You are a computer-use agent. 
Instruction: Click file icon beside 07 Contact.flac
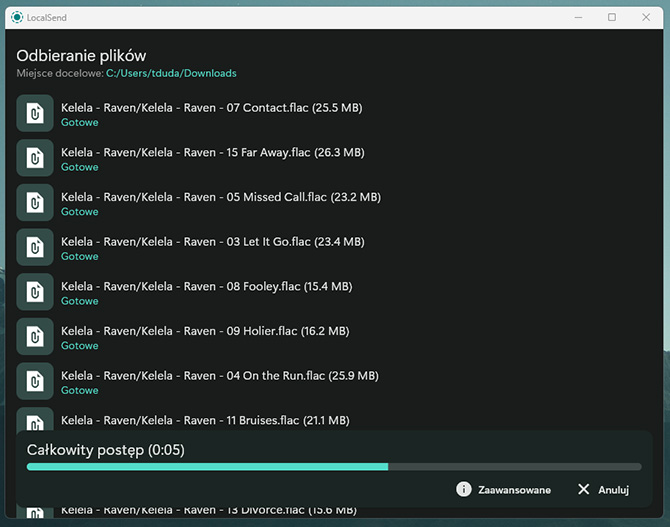[35, 113]
